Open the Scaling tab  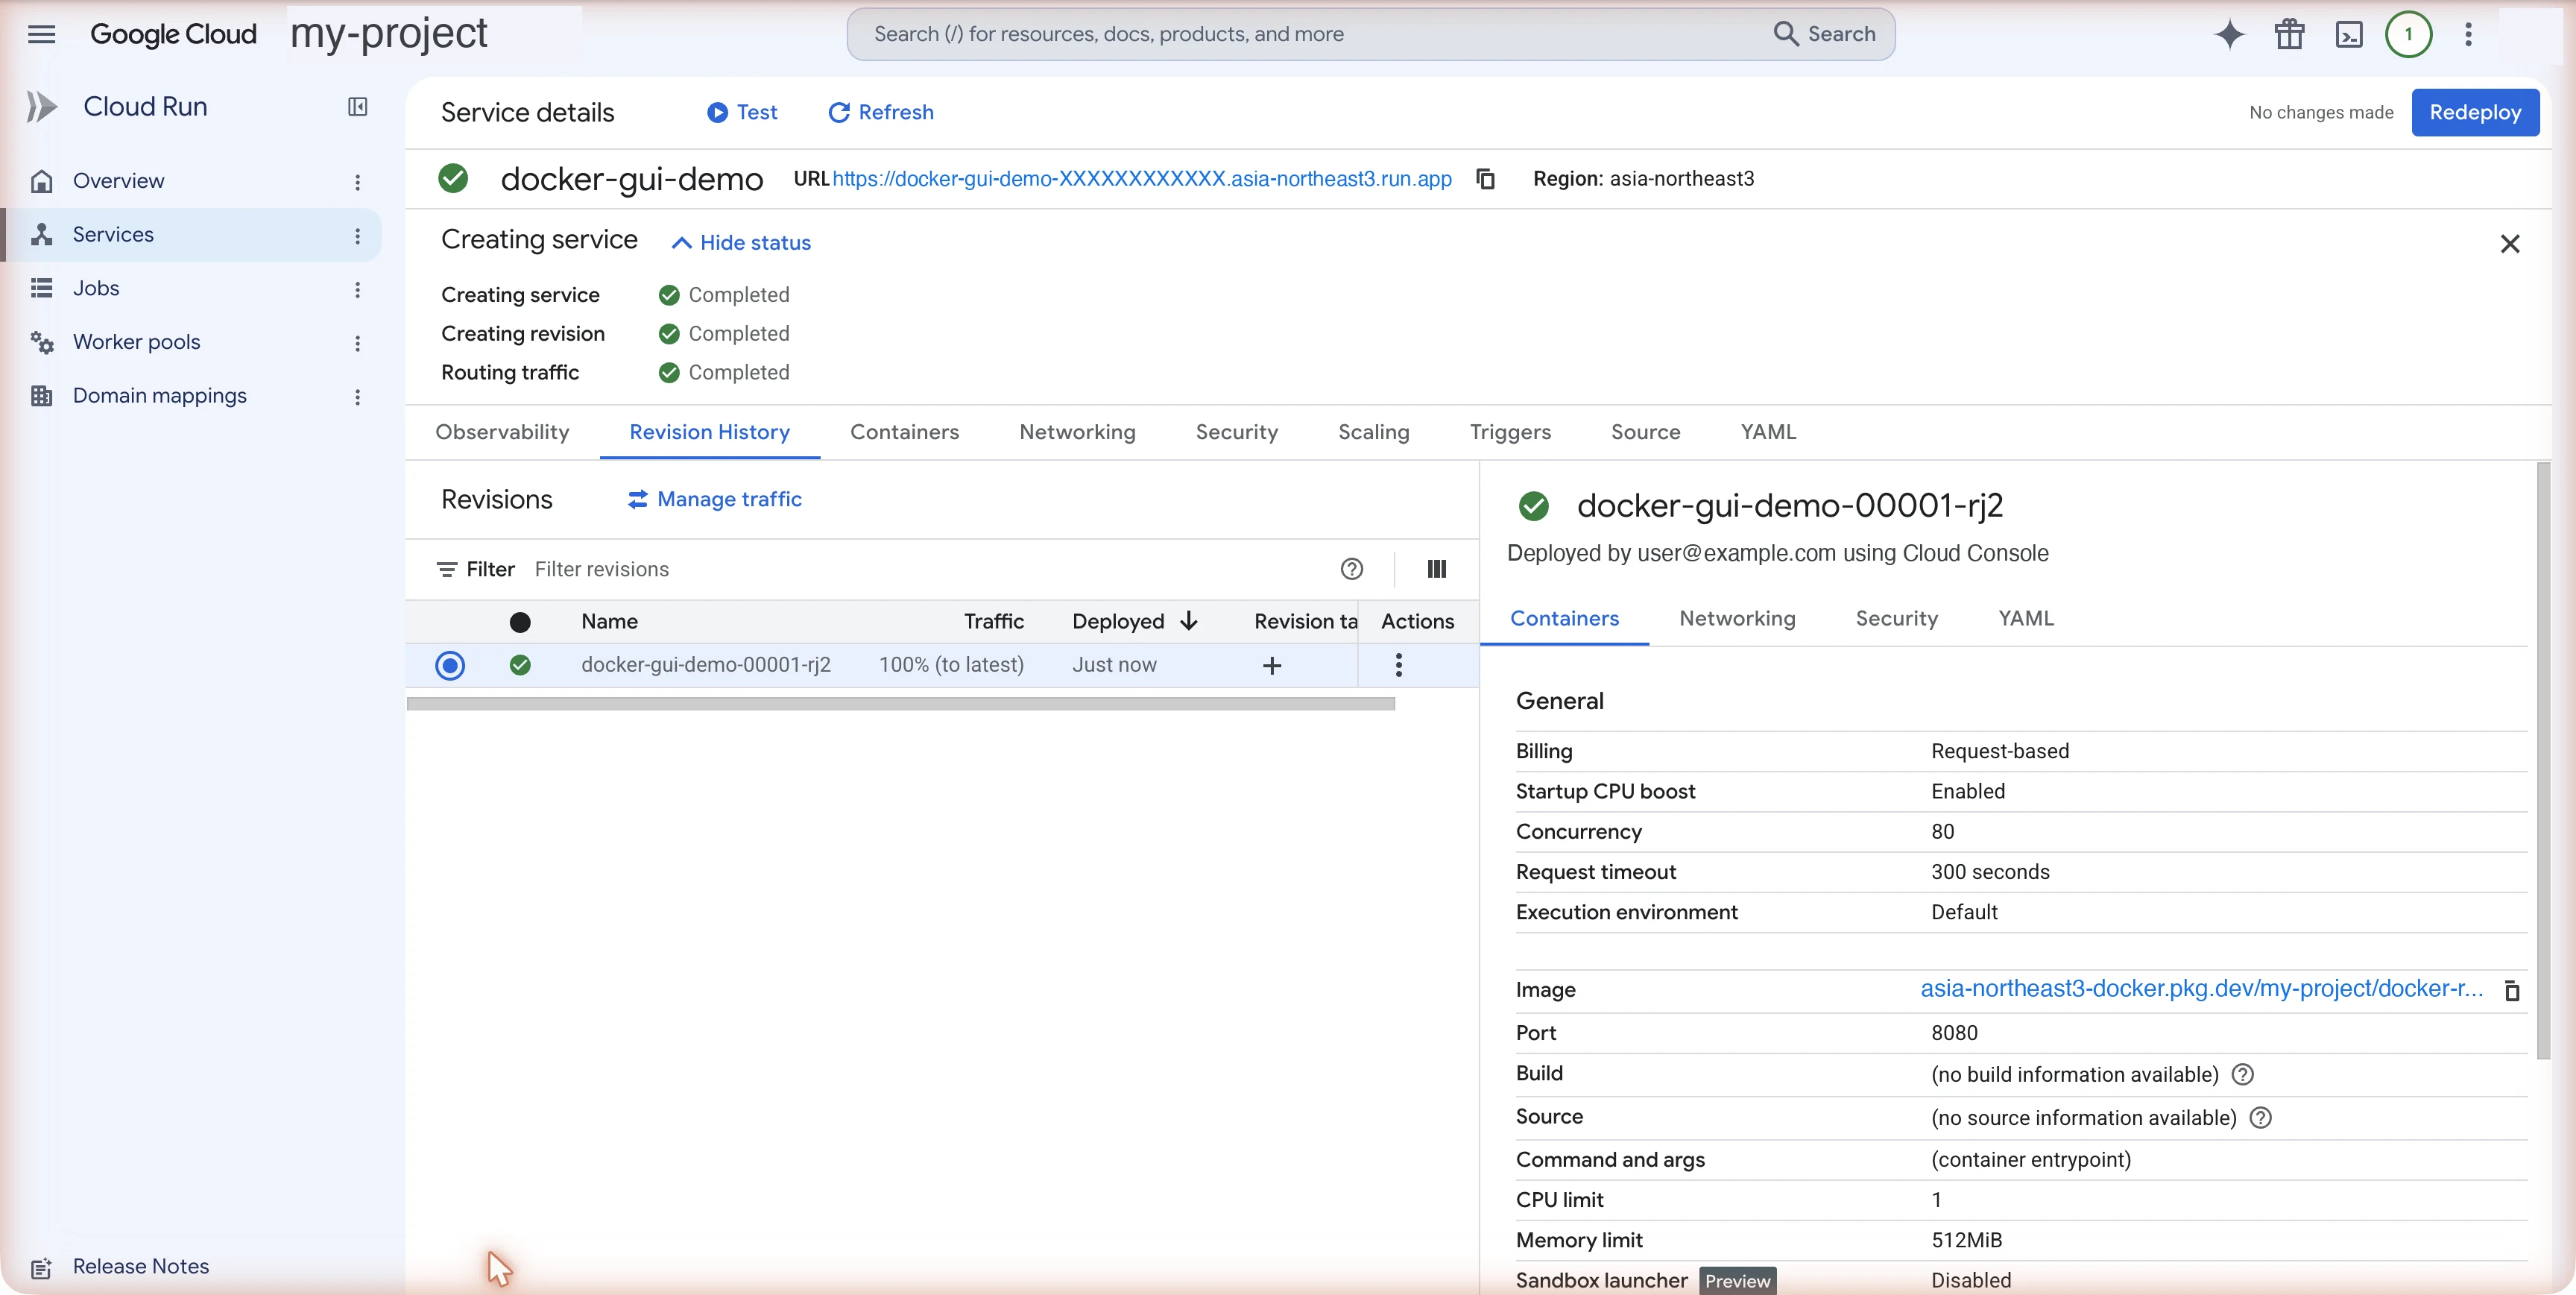click(1373, 432)
